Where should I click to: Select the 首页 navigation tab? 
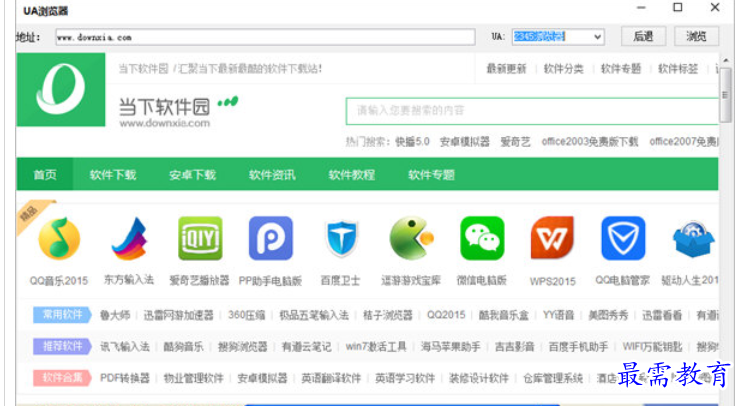click(45, 175)
